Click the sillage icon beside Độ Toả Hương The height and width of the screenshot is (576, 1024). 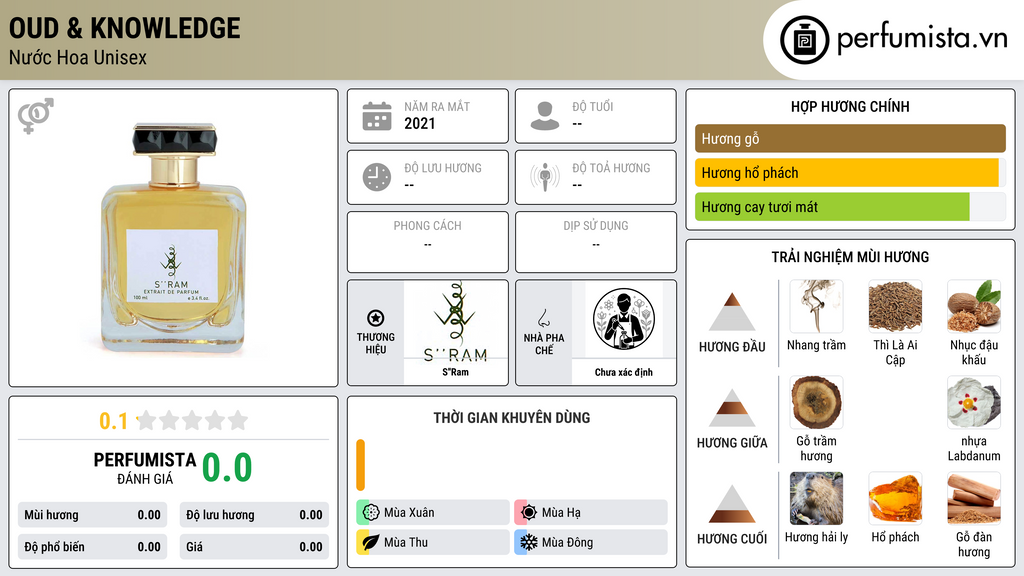tap(545, 177)
